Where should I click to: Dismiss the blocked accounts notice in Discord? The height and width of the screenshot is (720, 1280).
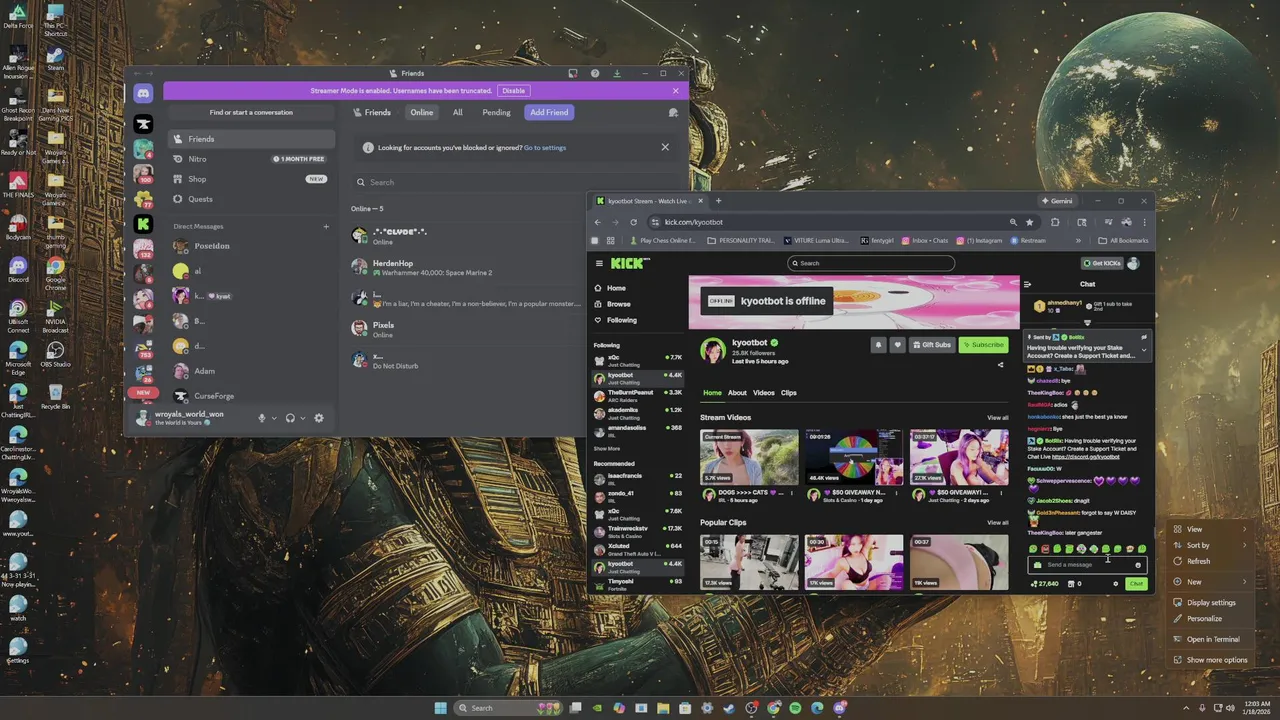point(665,147)
